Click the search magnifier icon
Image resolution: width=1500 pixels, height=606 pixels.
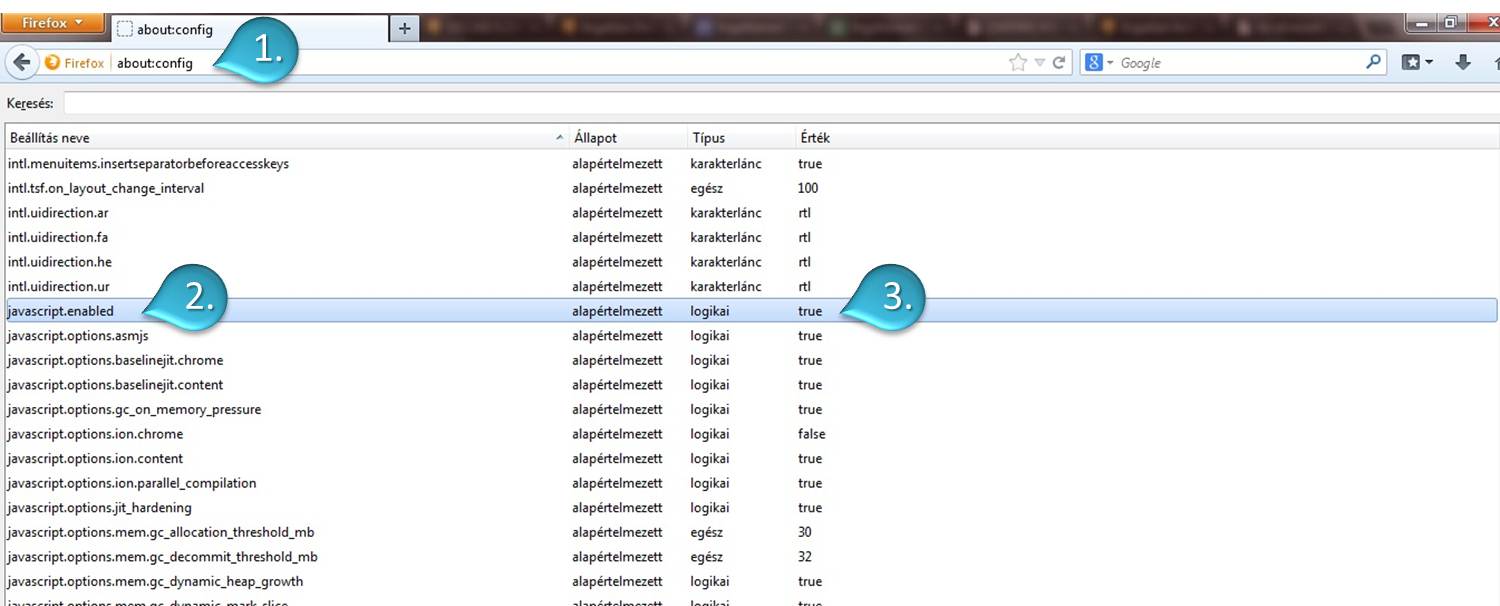(1373, 62)
